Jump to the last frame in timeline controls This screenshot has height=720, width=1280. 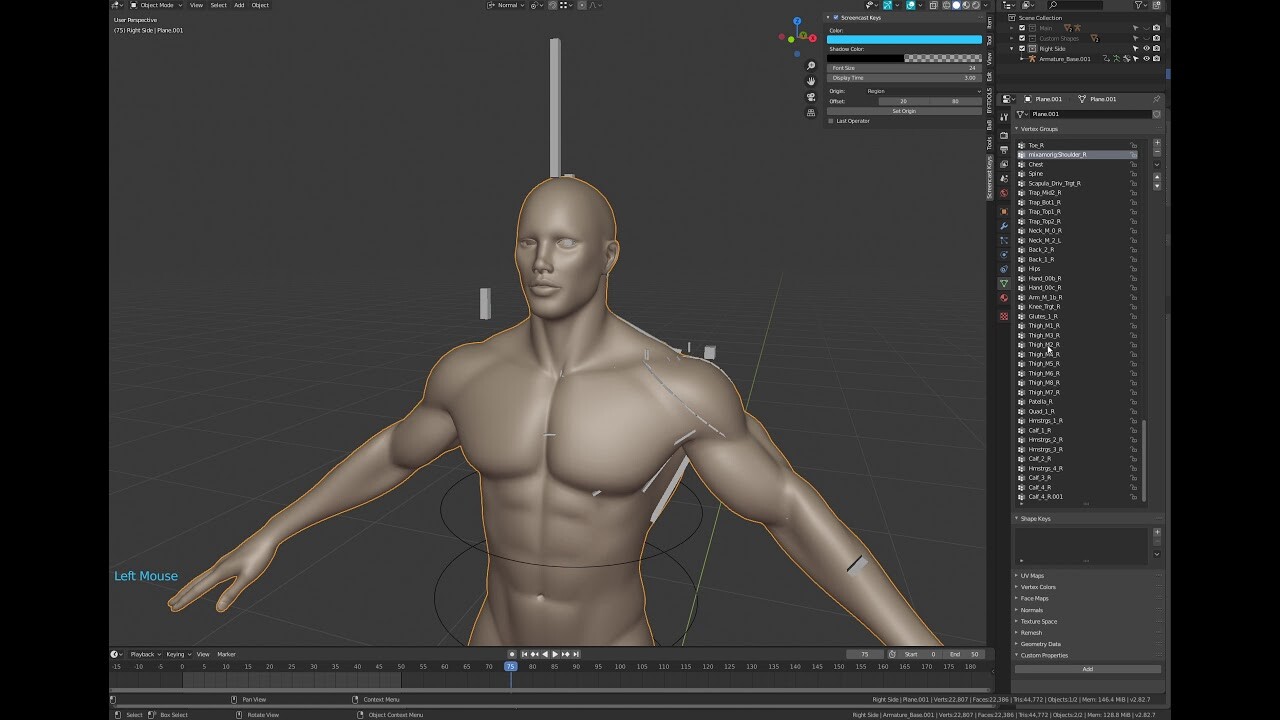tap(577, 654)
